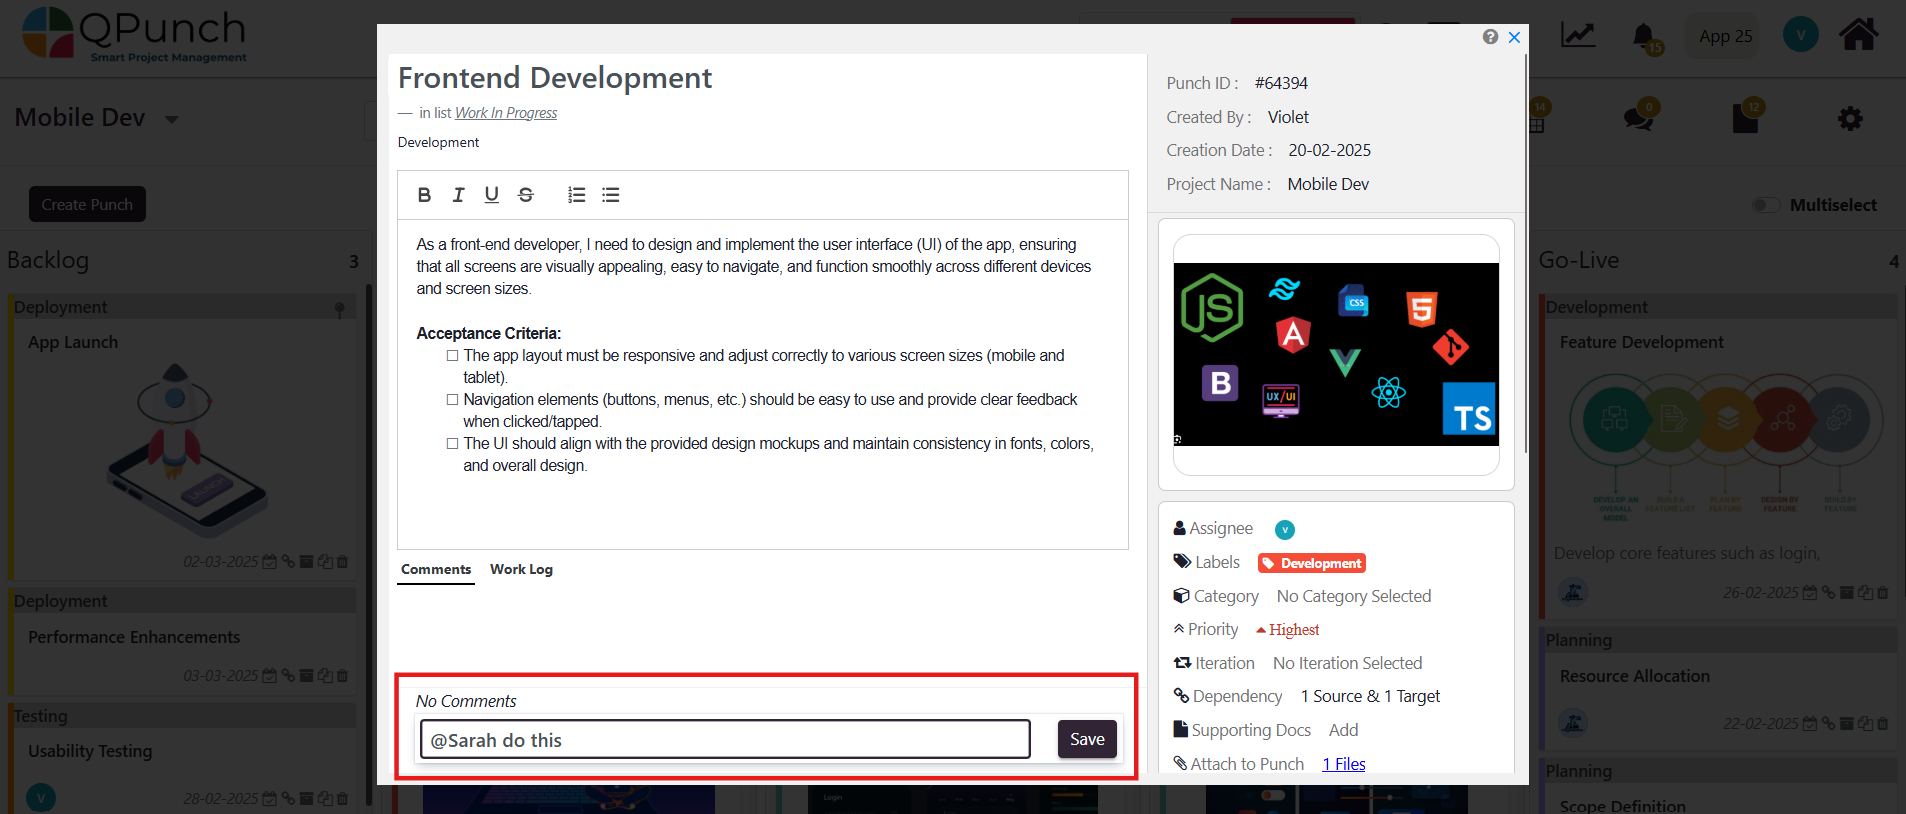The height and width of the screenshot is (814, 1906).
Task: Save the typed comment
Action: pos(1087,739)
